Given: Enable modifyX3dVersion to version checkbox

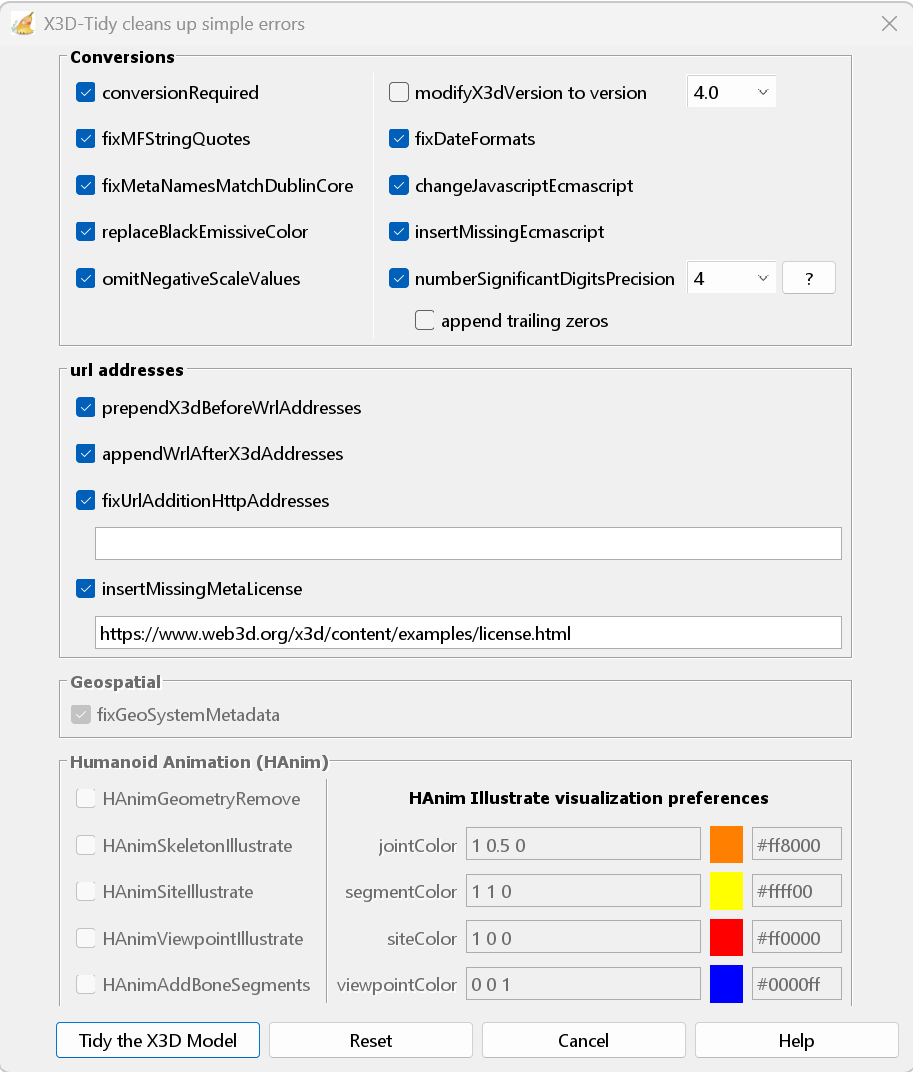Looking at the screenshot, I should point(399,93).
